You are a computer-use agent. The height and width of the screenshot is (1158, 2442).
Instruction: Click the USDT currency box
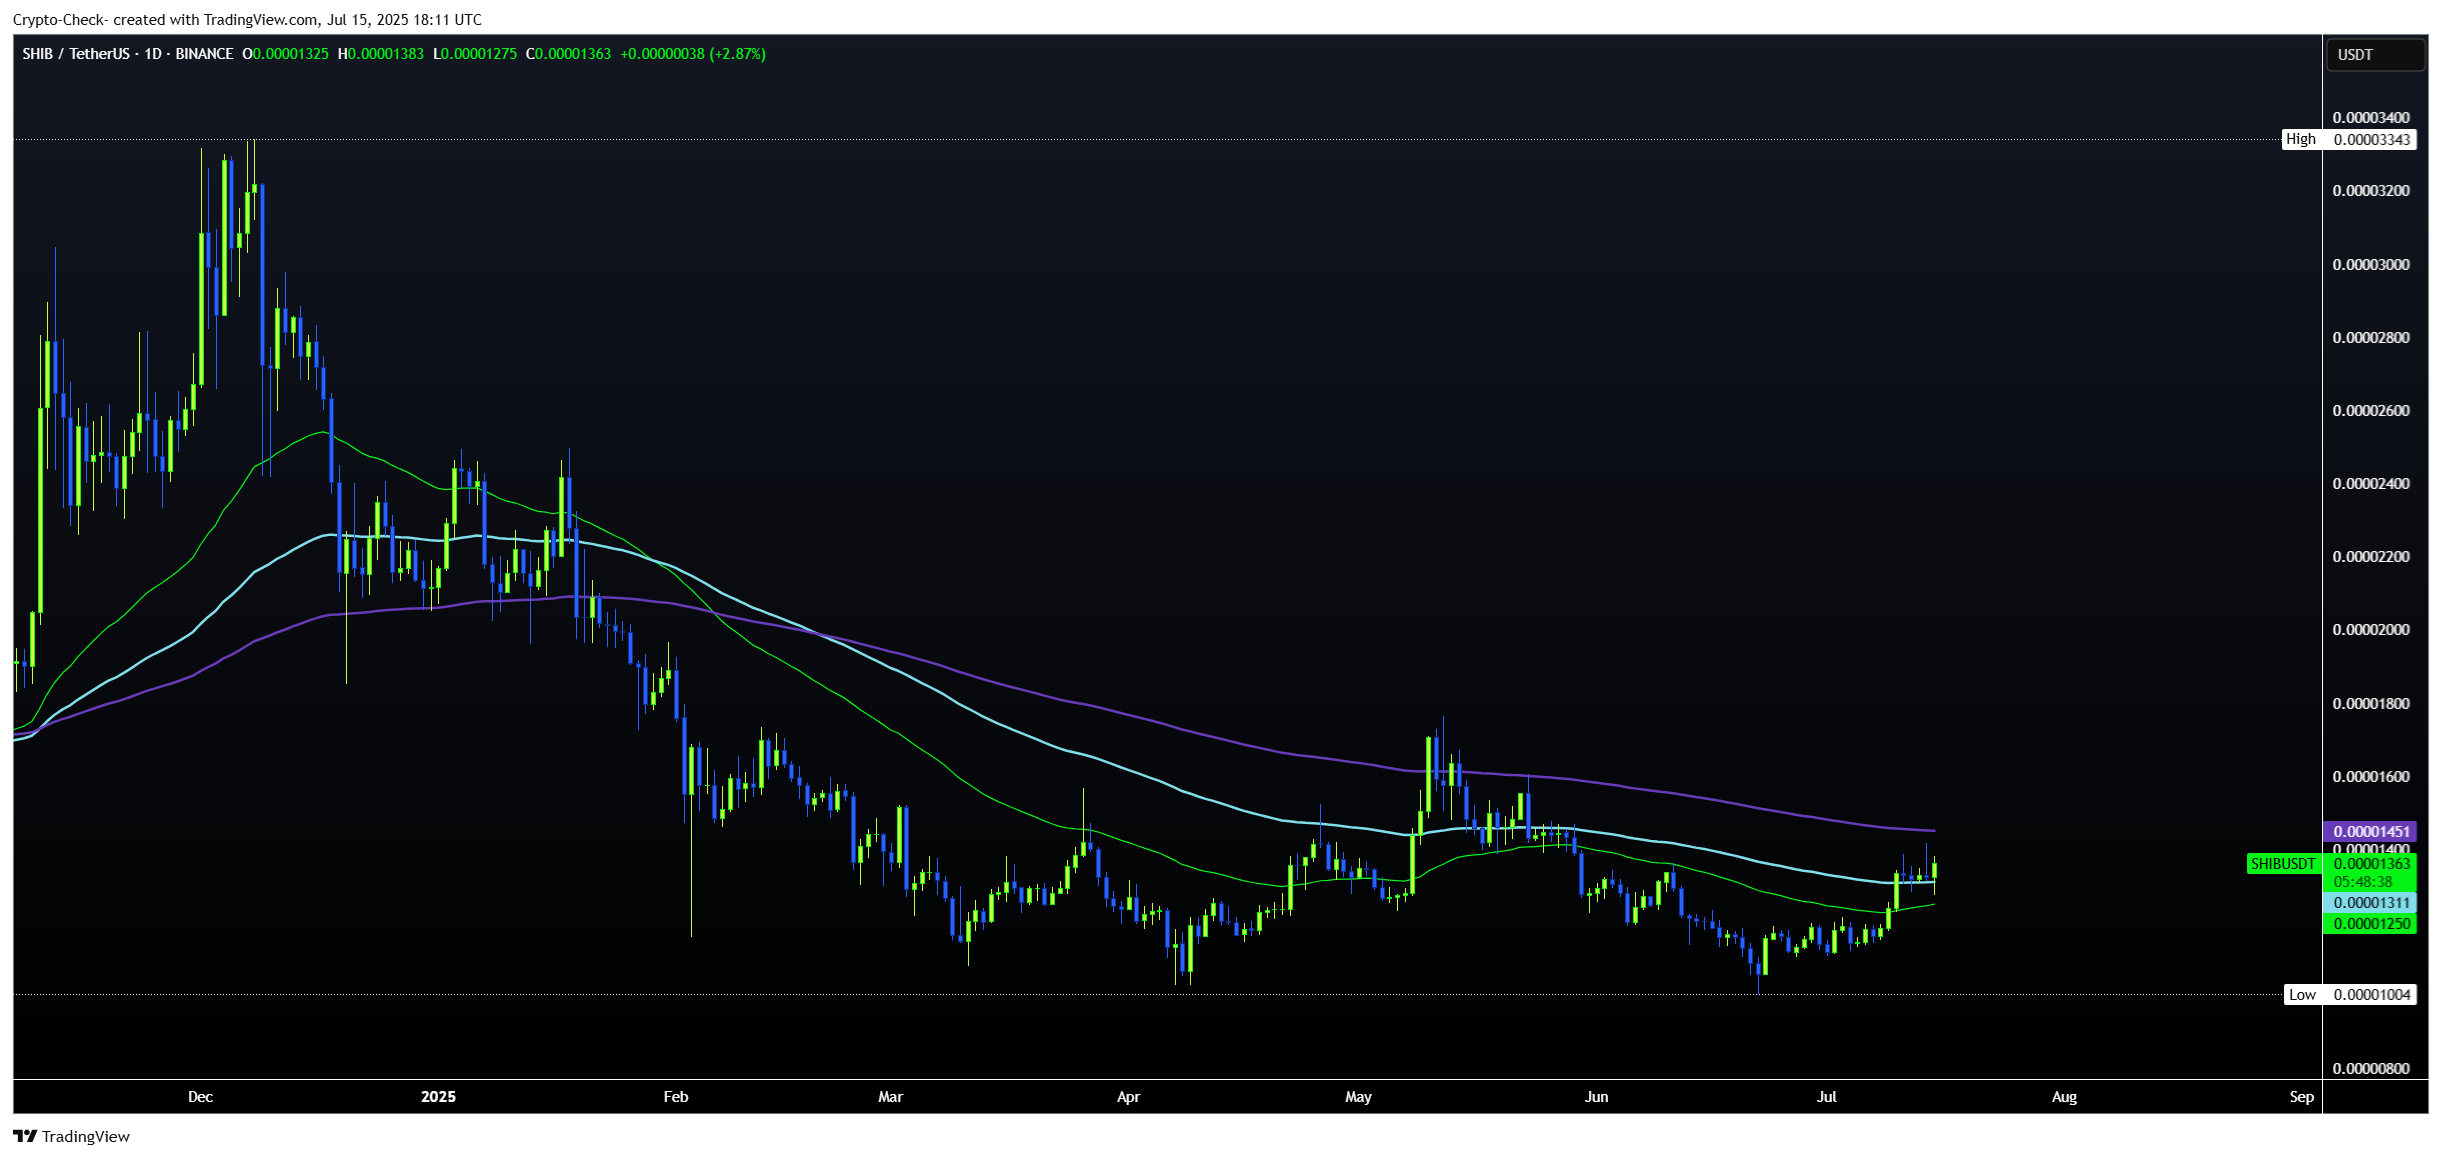pyautogui.click(x=2375, y=55)
